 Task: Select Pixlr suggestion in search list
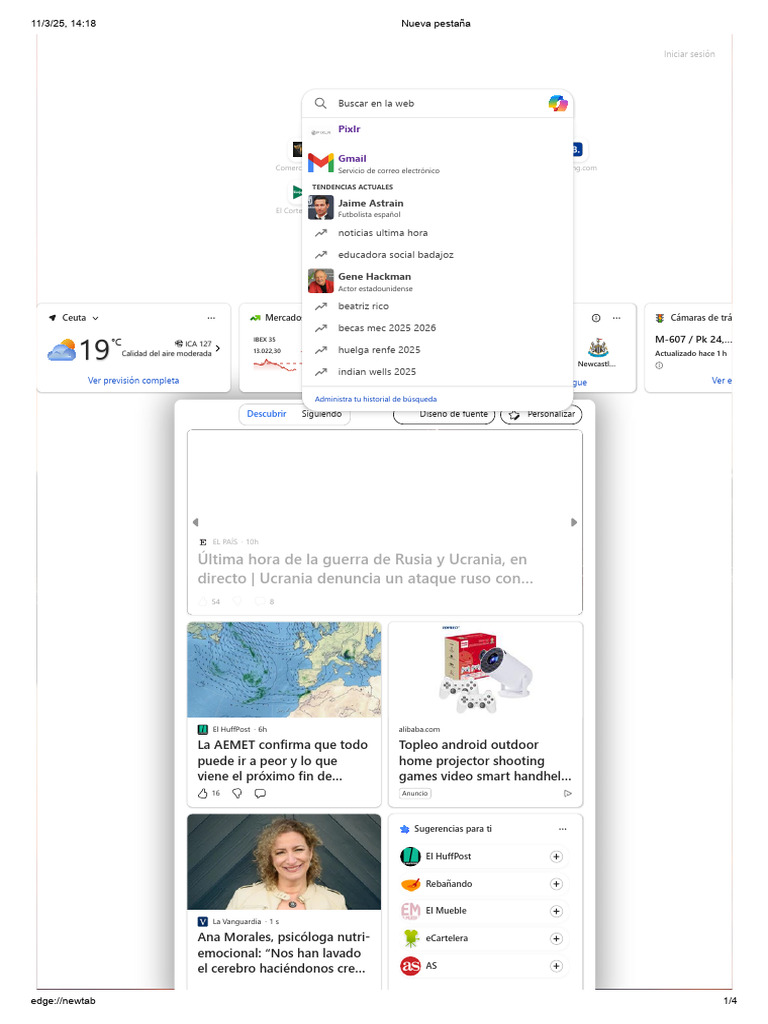coord(438,130)
